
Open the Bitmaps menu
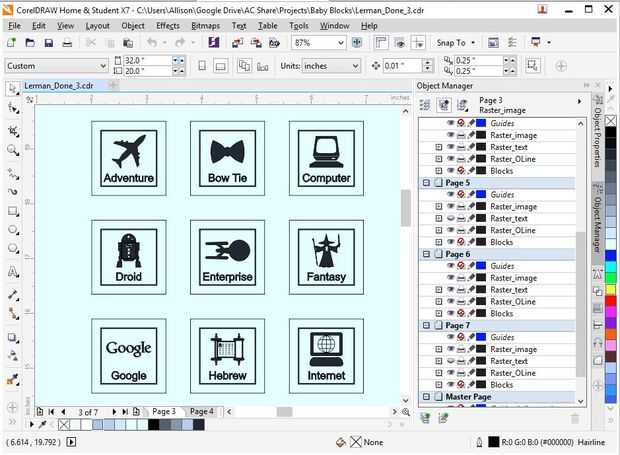click(205, 26)
